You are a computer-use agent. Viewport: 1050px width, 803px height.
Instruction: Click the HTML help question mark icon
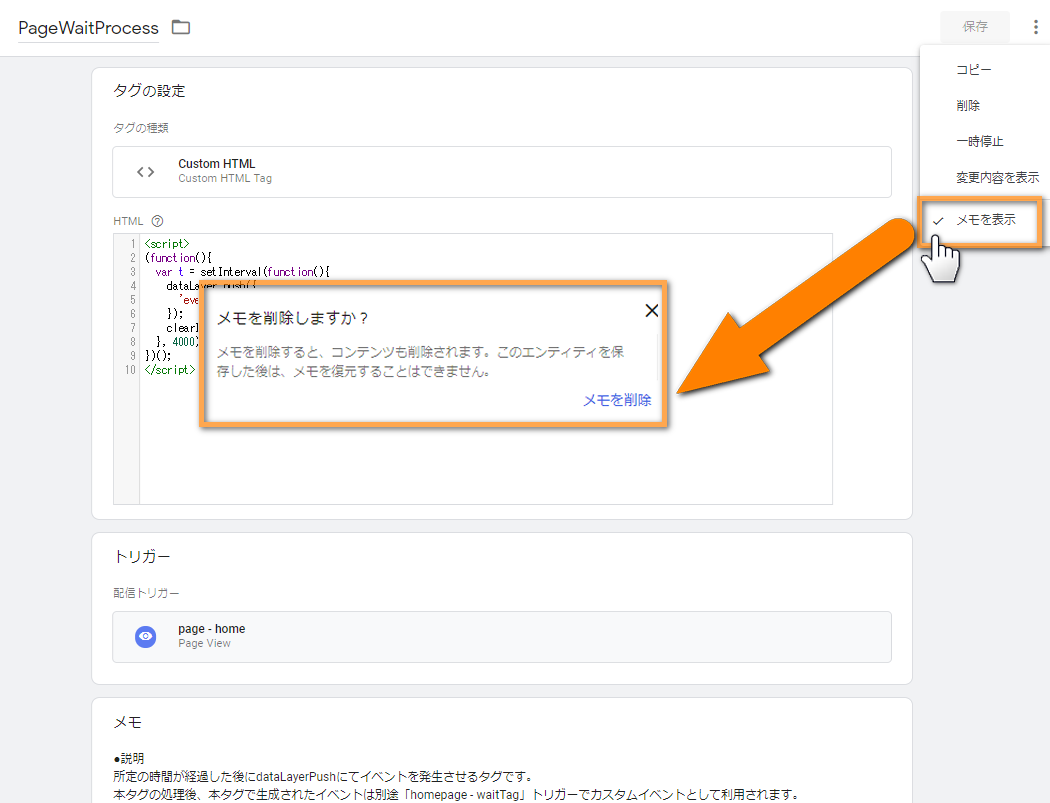coord(157,221)
